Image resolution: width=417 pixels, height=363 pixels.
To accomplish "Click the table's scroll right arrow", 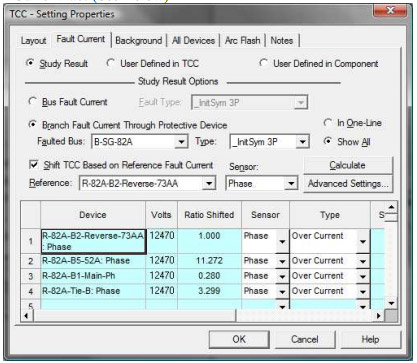I will [x=378, y=316].
